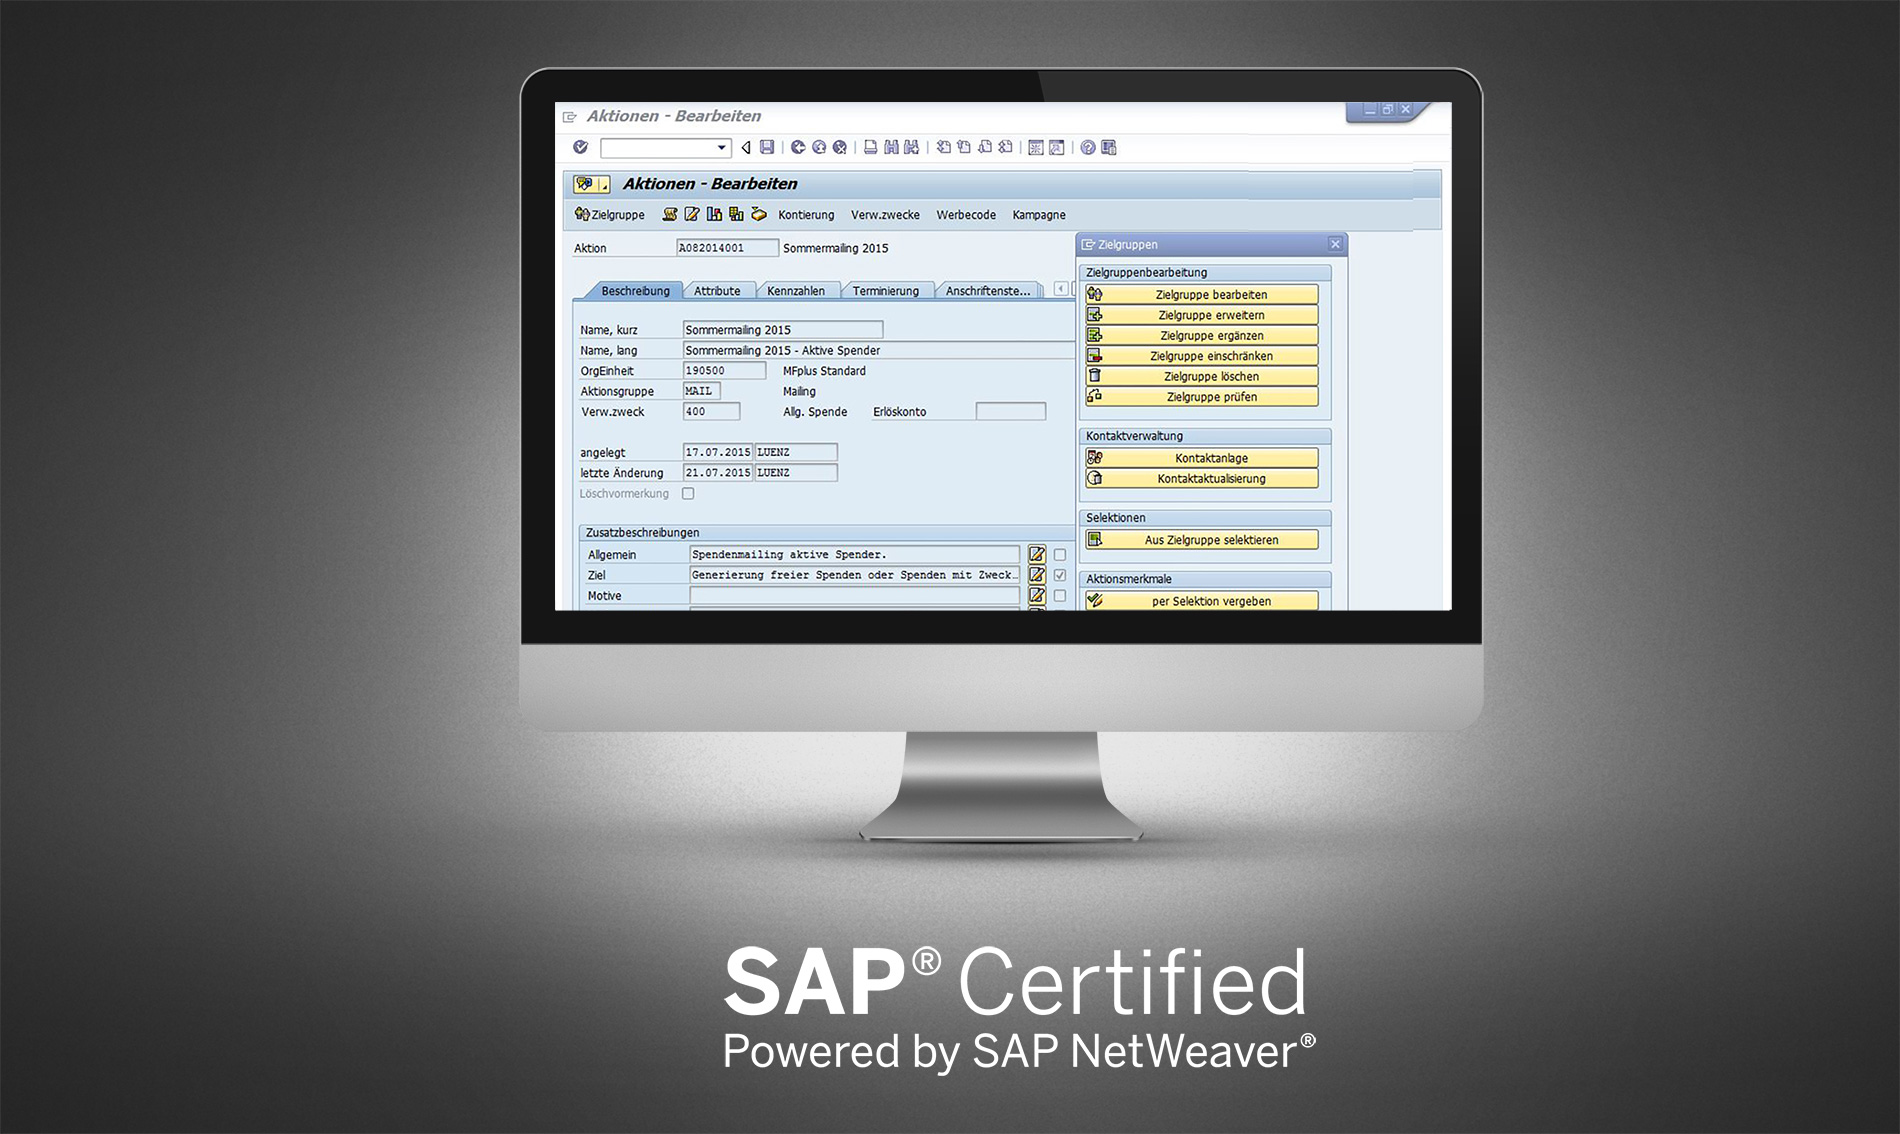Click the Last Page icon

point(1005,147)
